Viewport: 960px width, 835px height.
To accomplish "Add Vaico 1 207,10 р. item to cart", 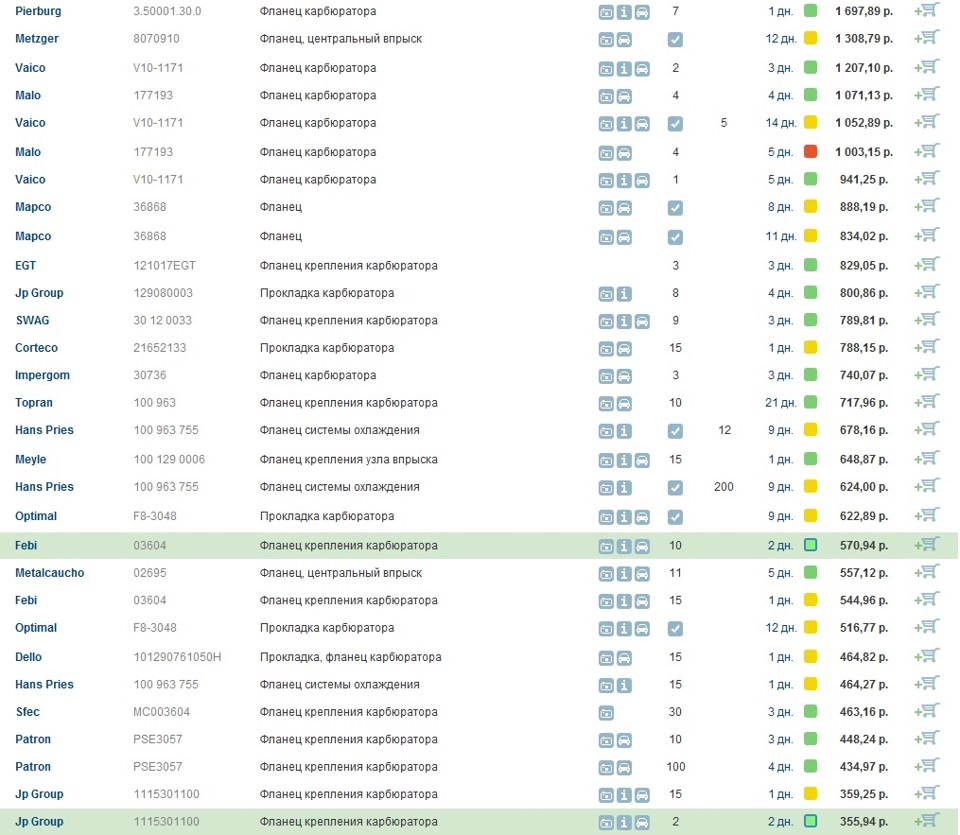I will click(927, 67).
